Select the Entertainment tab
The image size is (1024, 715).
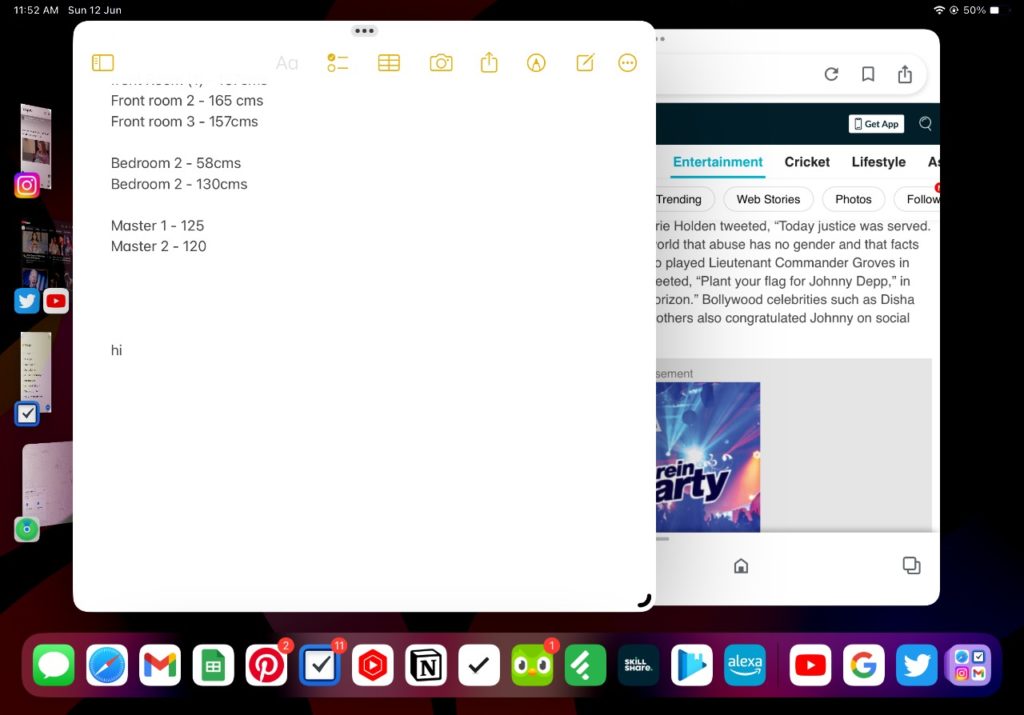718,162
